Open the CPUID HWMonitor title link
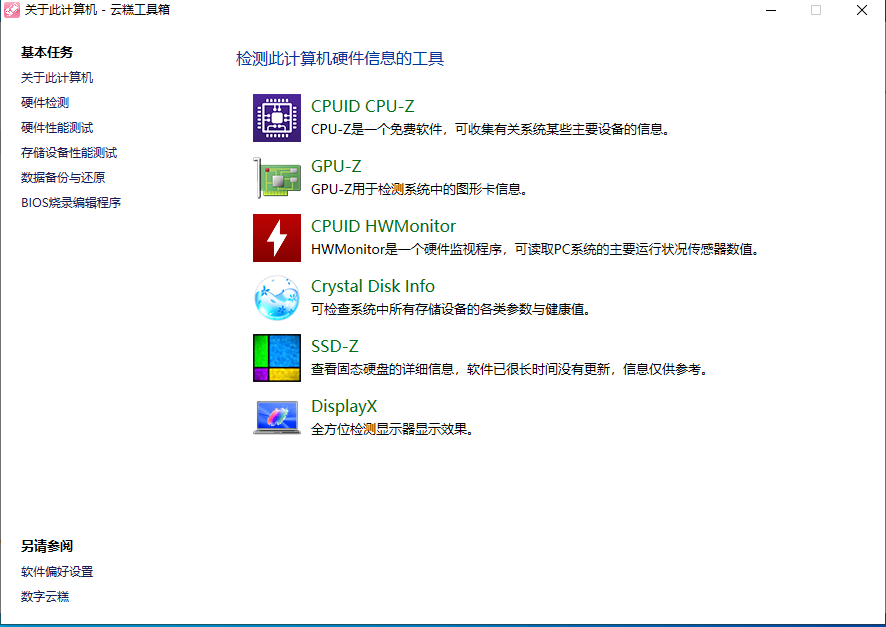The image size is (886, 627). (383, 226)
